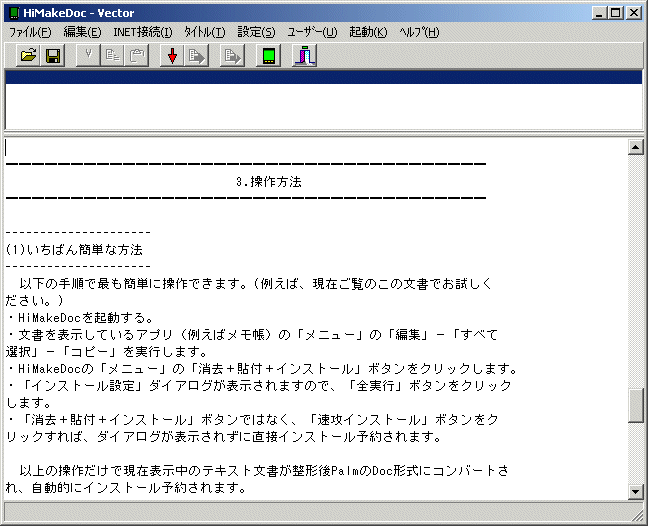Viewport: 648px width, 526px height.
Task: Open the ユーザー(U) menu
Action: coord(312,32)
